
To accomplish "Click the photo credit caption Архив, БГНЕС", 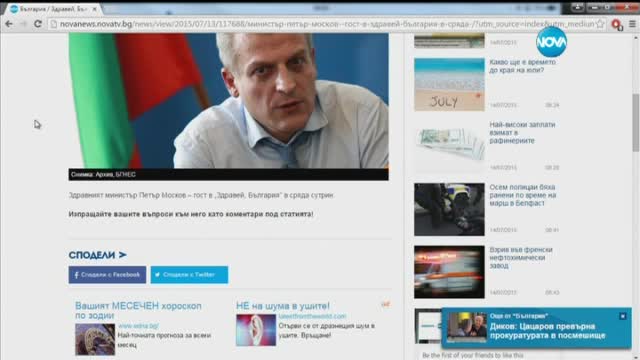I will point(103,174).
